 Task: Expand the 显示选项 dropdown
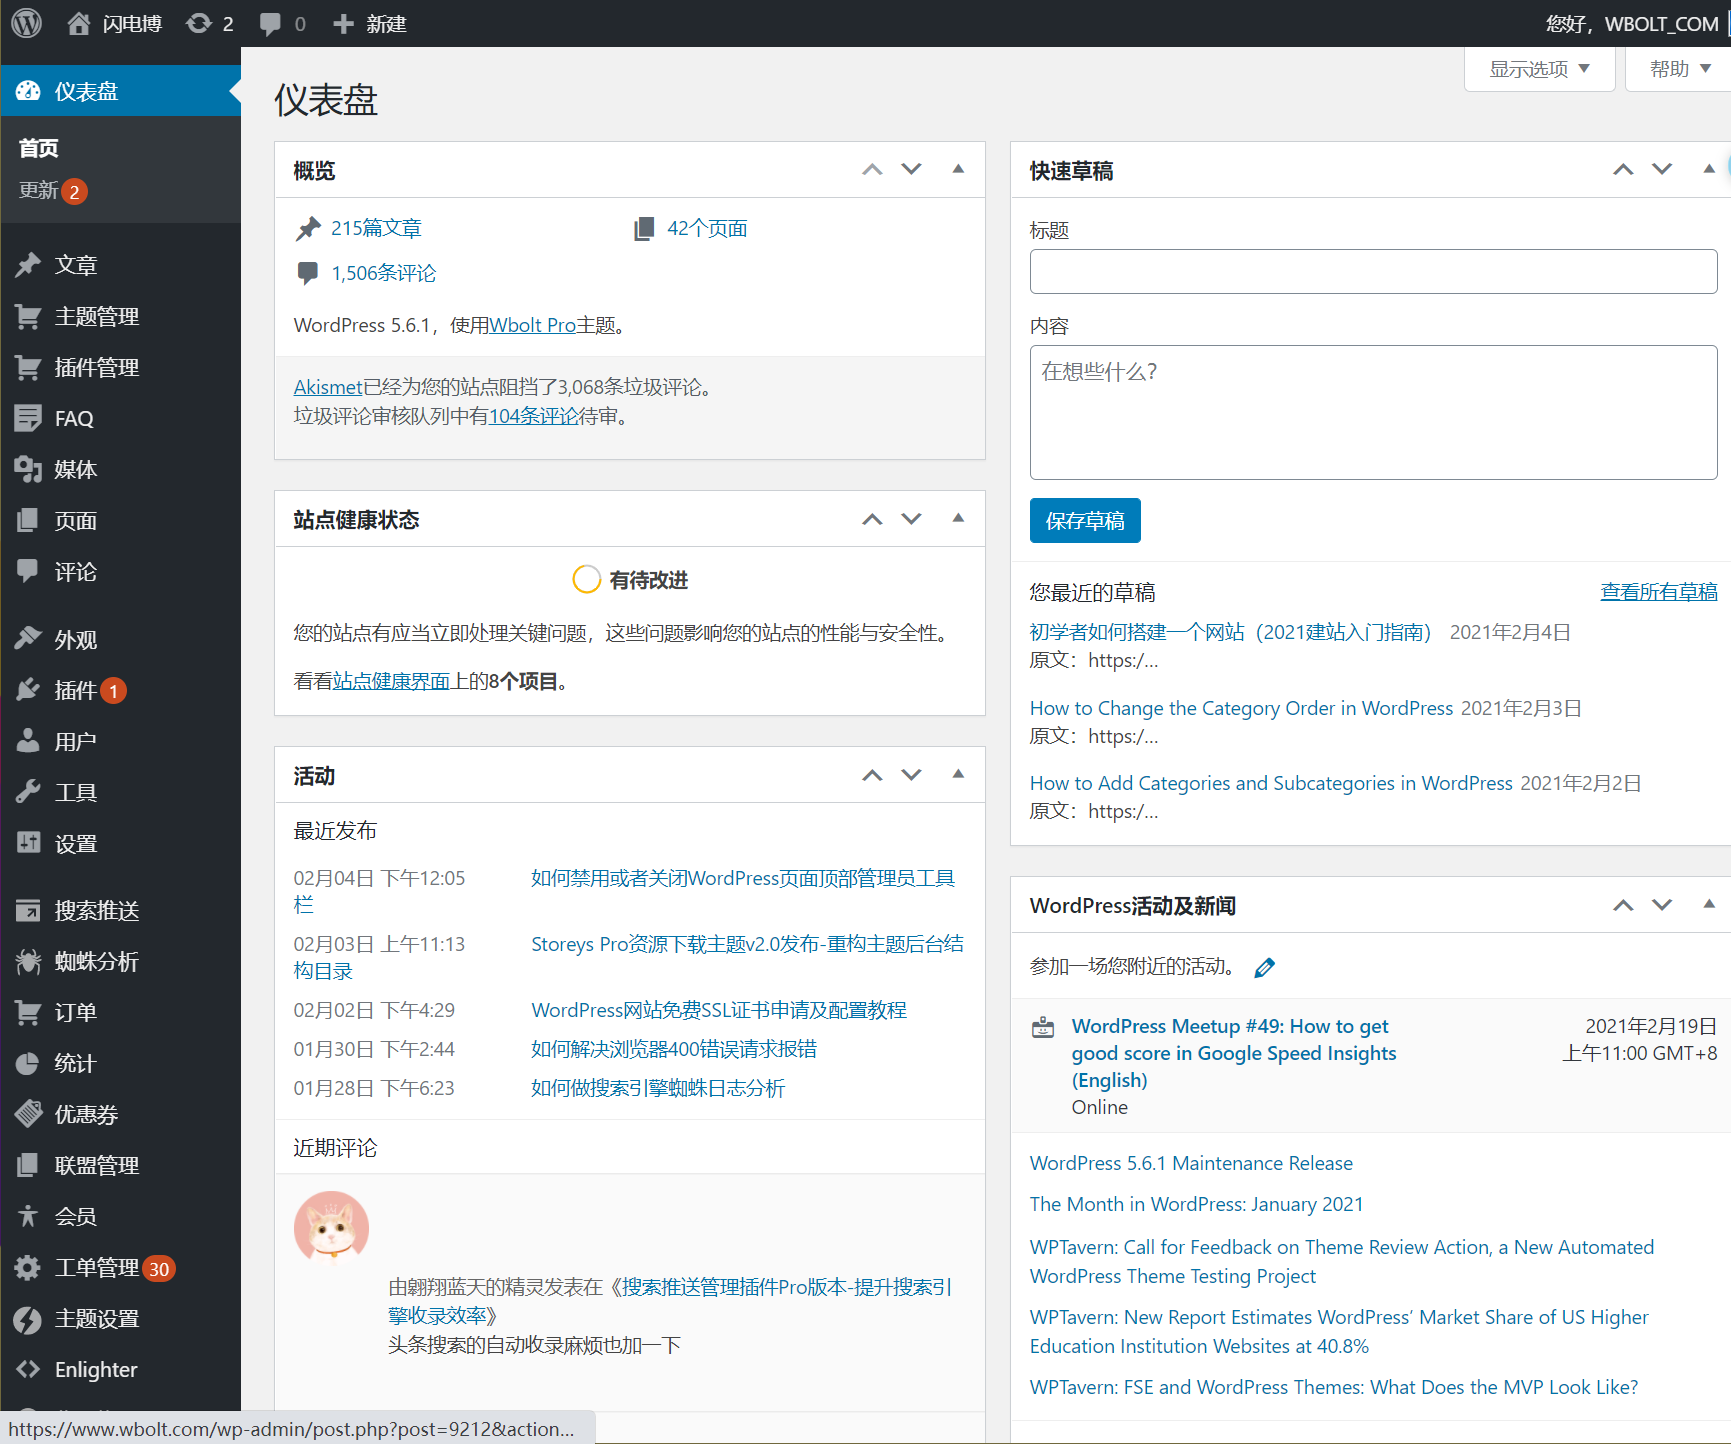coord(1539,69)
